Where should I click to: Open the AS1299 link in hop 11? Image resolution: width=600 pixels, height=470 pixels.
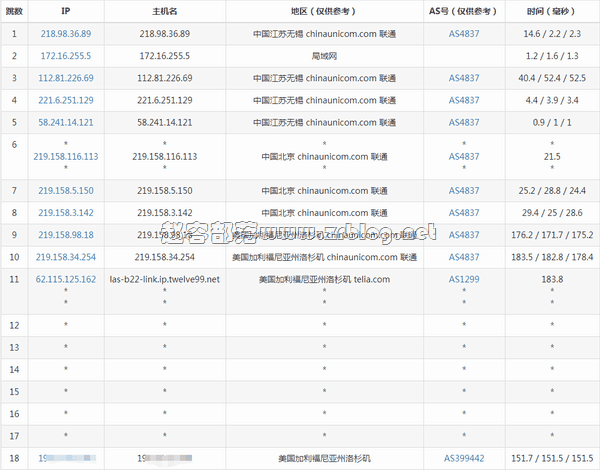pyautogui.click(x=464, y=279)
